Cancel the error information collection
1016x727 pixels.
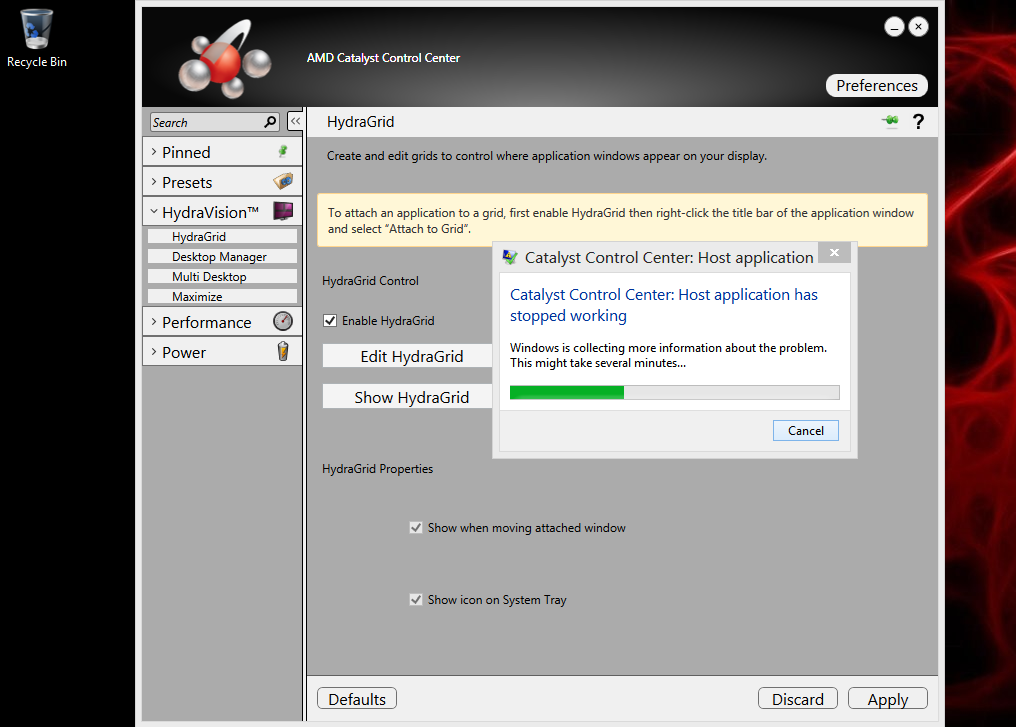(x=805, y=430)
